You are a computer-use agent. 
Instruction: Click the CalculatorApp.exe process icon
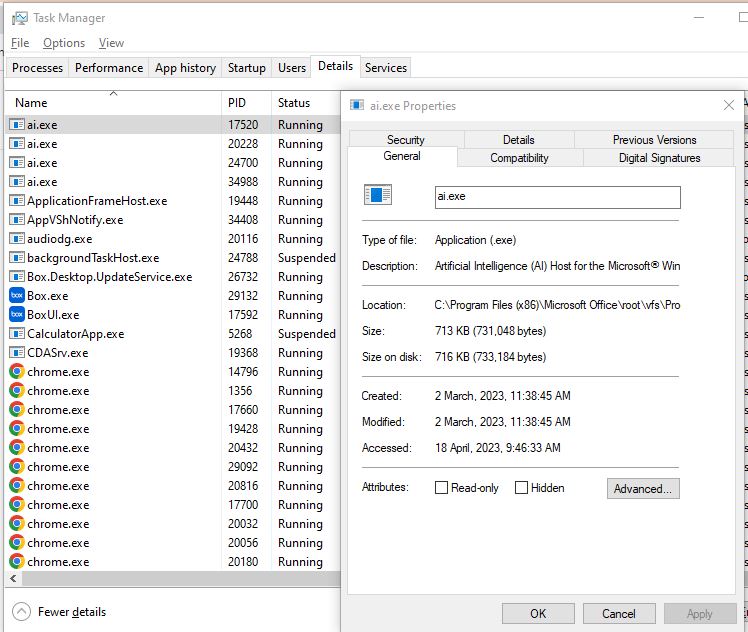coord(17,334)
